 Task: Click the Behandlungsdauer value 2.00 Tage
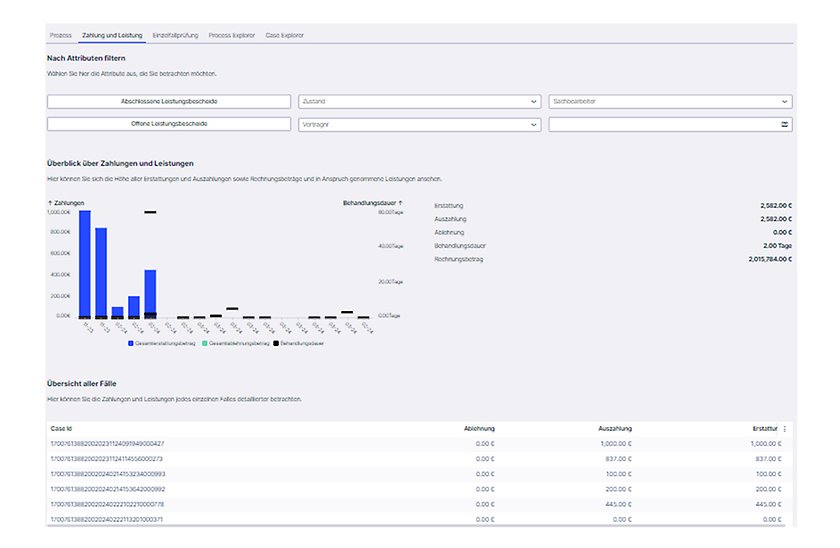point(777,246)
